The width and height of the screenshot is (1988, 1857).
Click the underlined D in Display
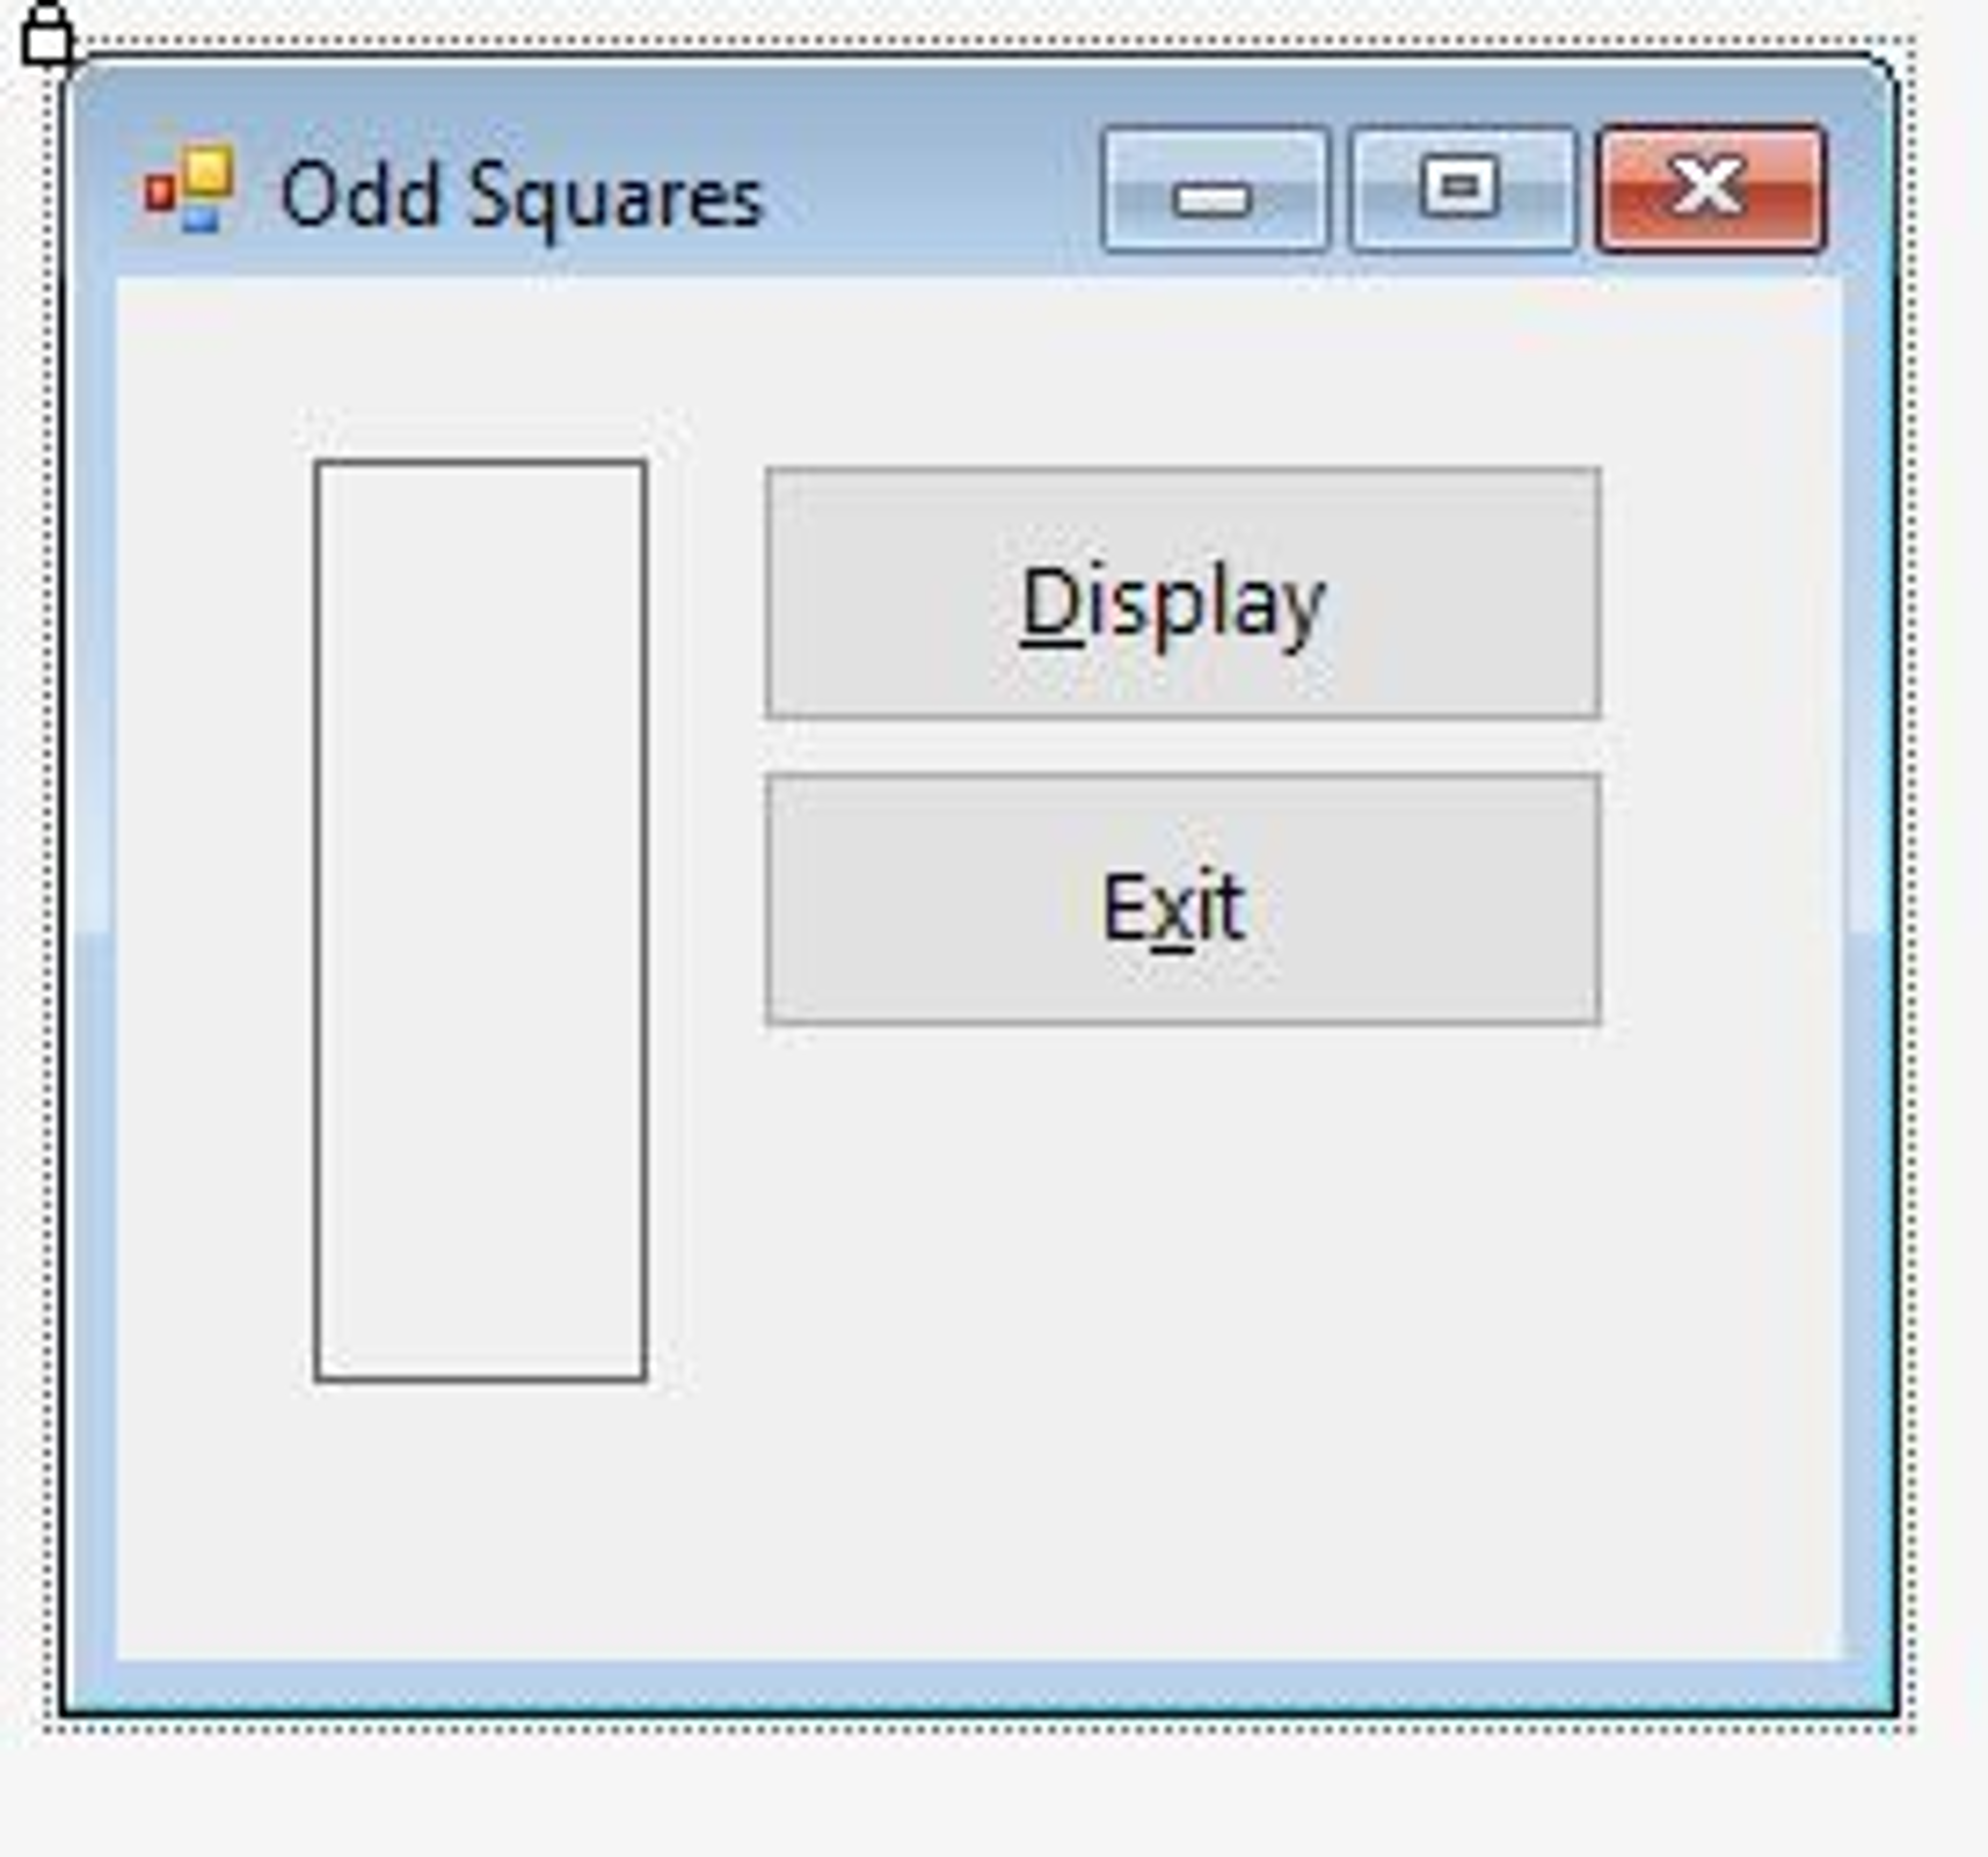click(1051, 604)
